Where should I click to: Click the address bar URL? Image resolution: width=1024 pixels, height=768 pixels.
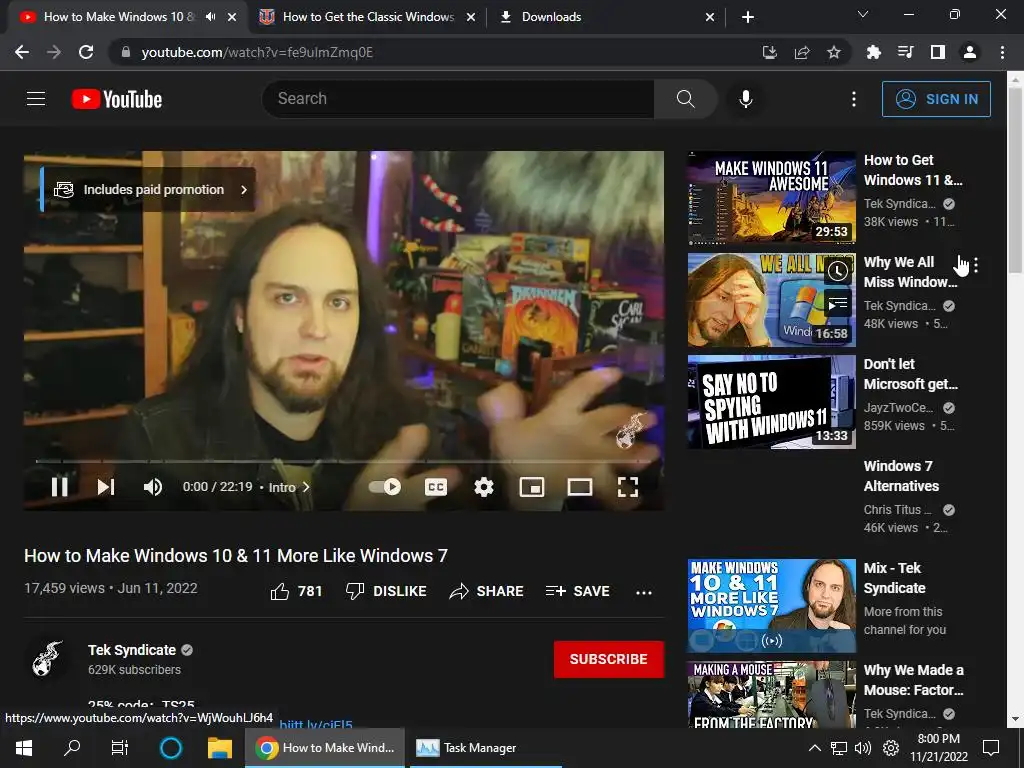click(257, 52)
